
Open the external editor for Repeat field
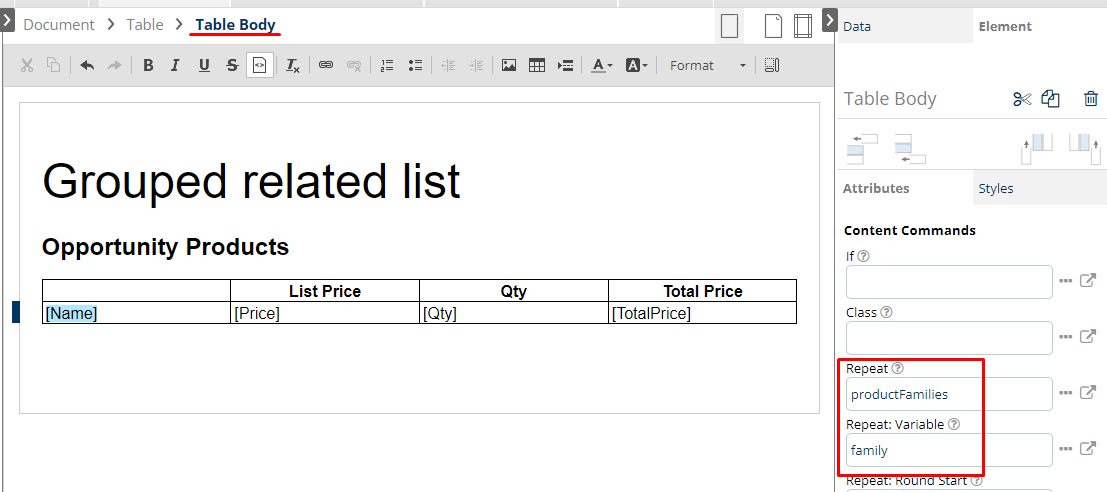pyautogui.click(x=1088, y=393)
